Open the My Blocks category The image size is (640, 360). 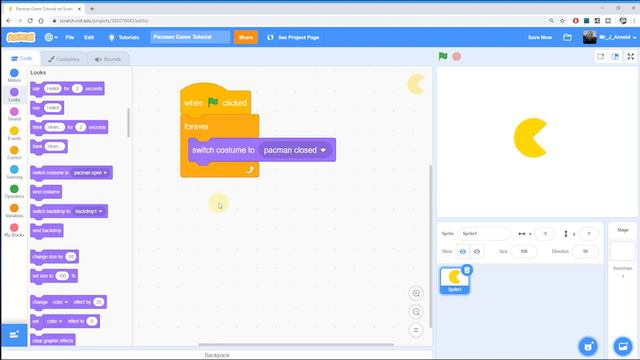[x=14, y=230]
